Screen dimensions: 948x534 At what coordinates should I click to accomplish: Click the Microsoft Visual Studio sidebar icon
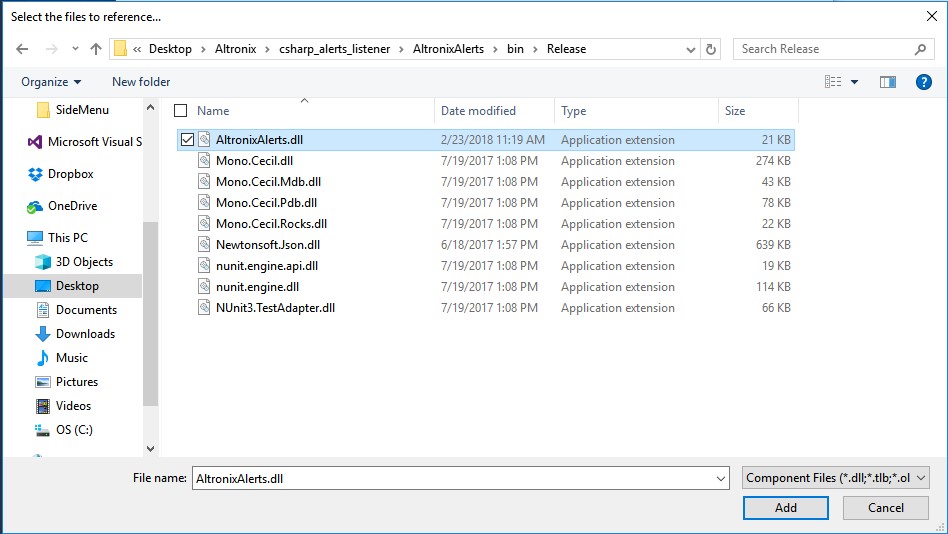35,142
